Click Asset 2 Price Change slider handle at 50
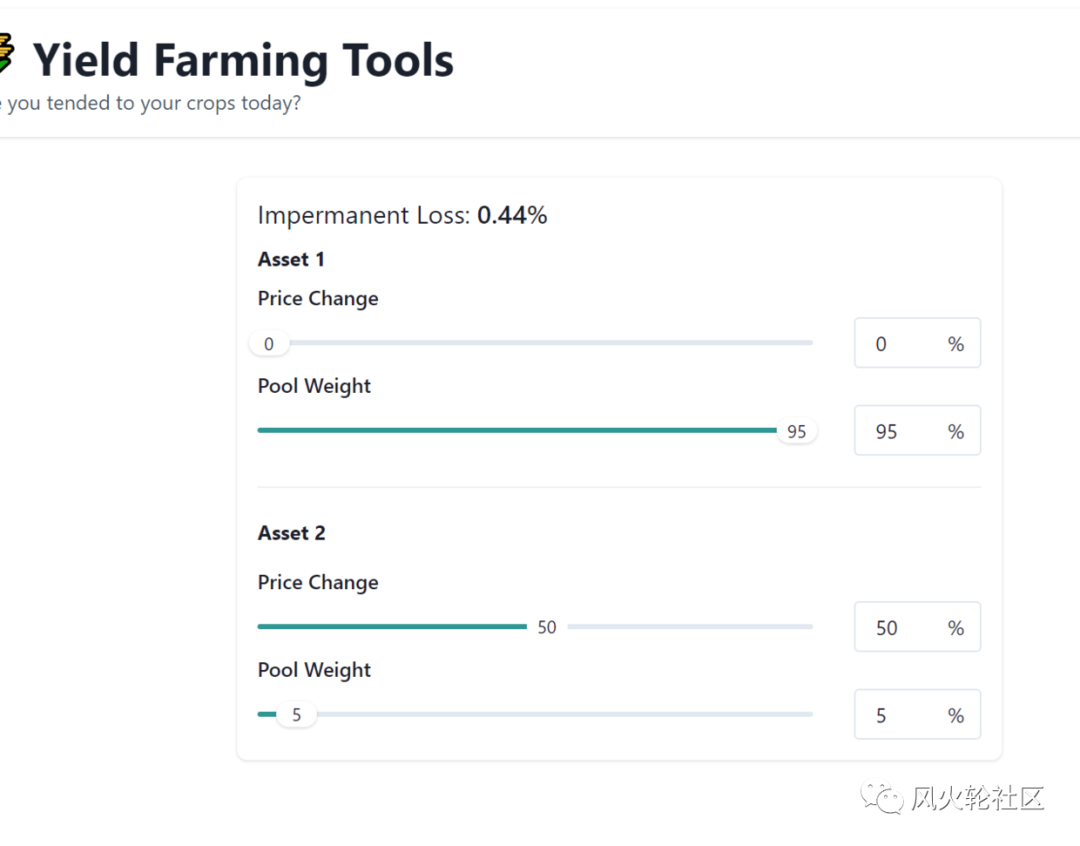 pyautogui.click(x=546, y=627)
